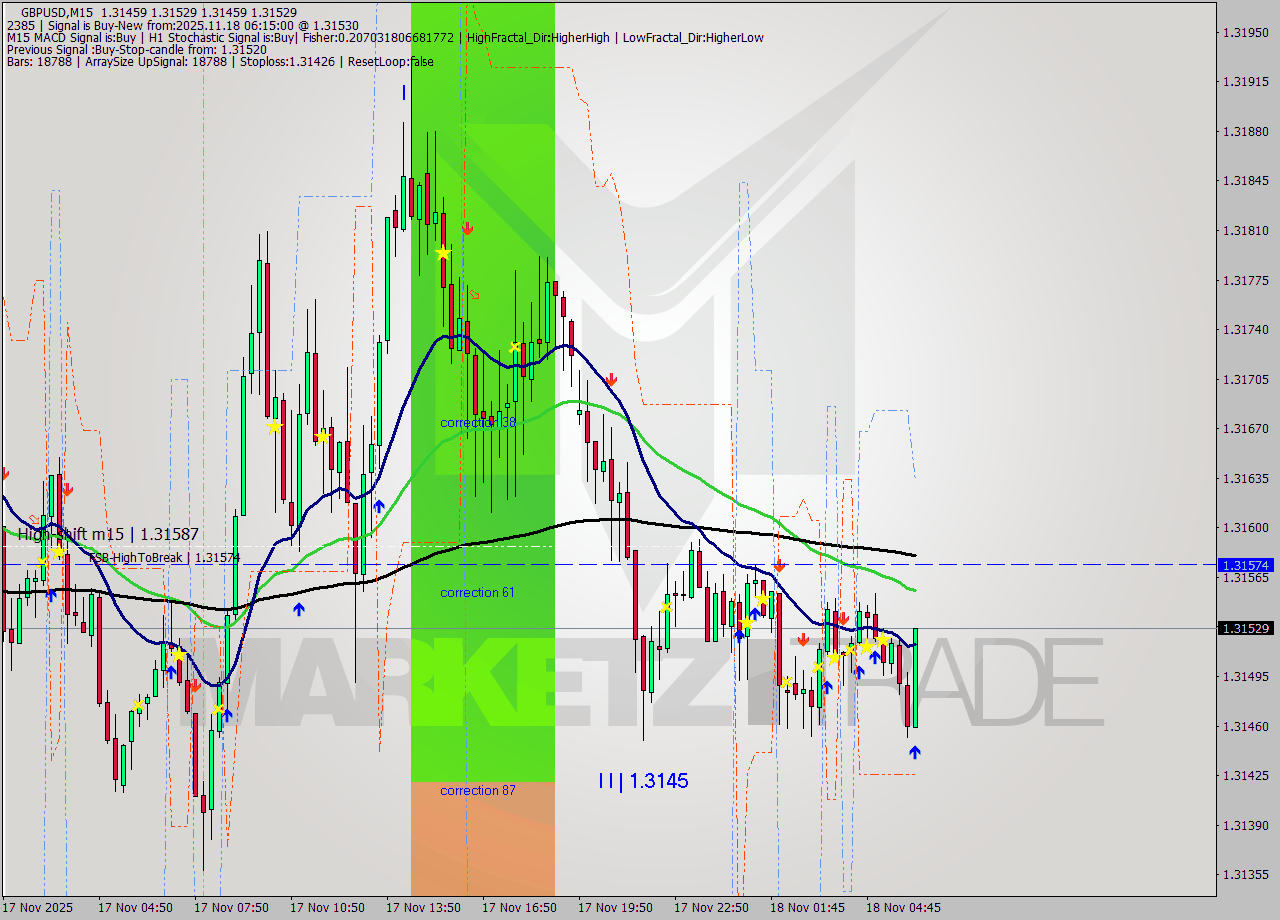Click the correction 87 label in the orange zone
This screenshot has height=920, width=1280.
[477, 791]
